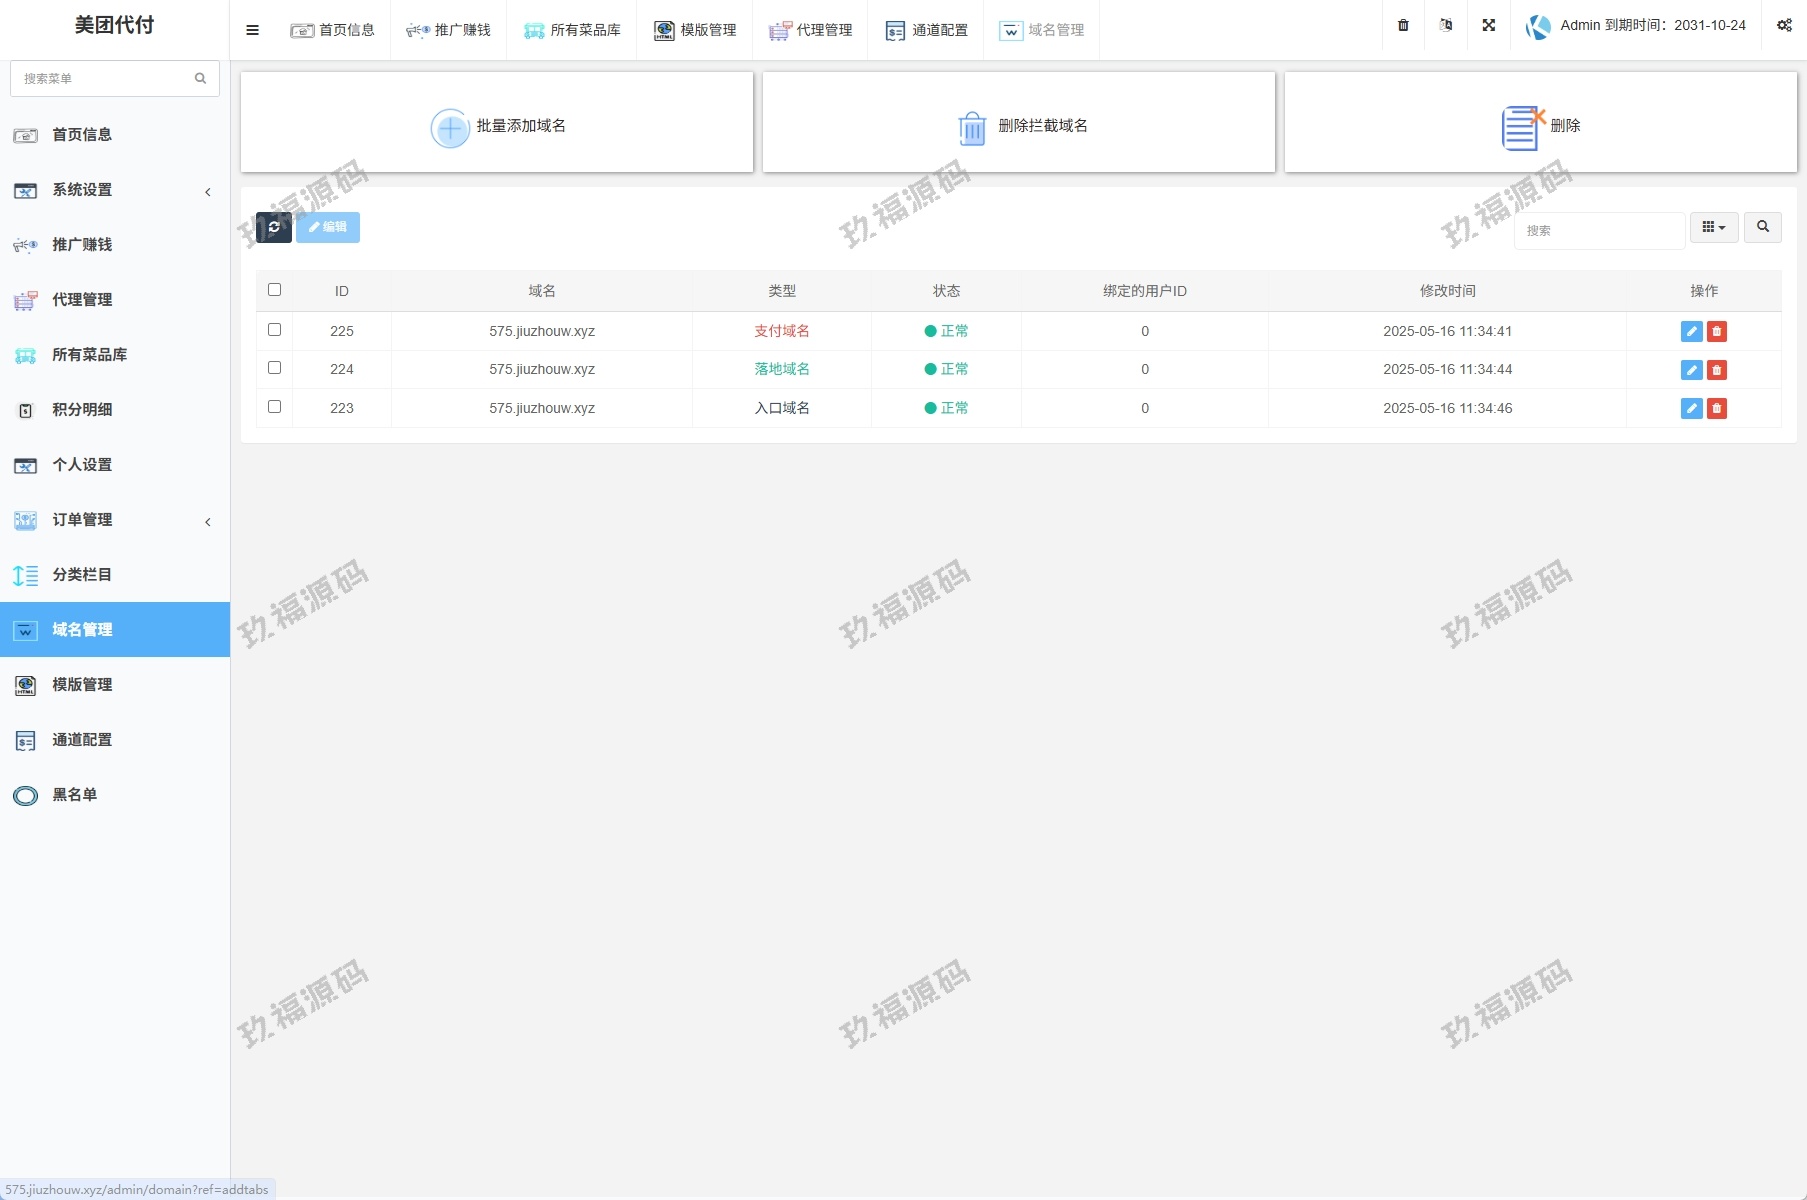Open 黑名单 in the sidebar menu
Viewport: 1807px width, 1200px height.
[75, 795]
